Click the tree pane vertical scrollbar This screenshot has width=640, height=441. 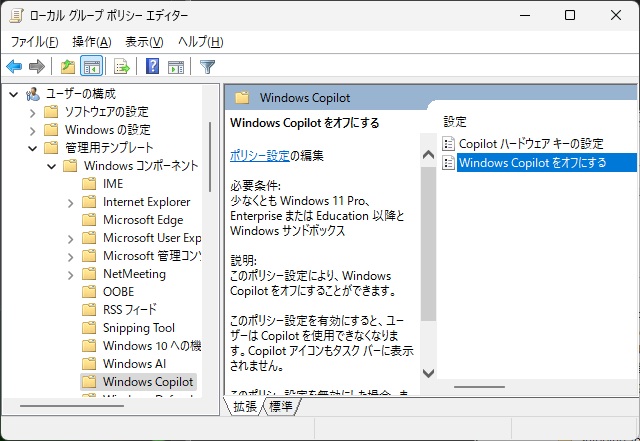[210, 157]
